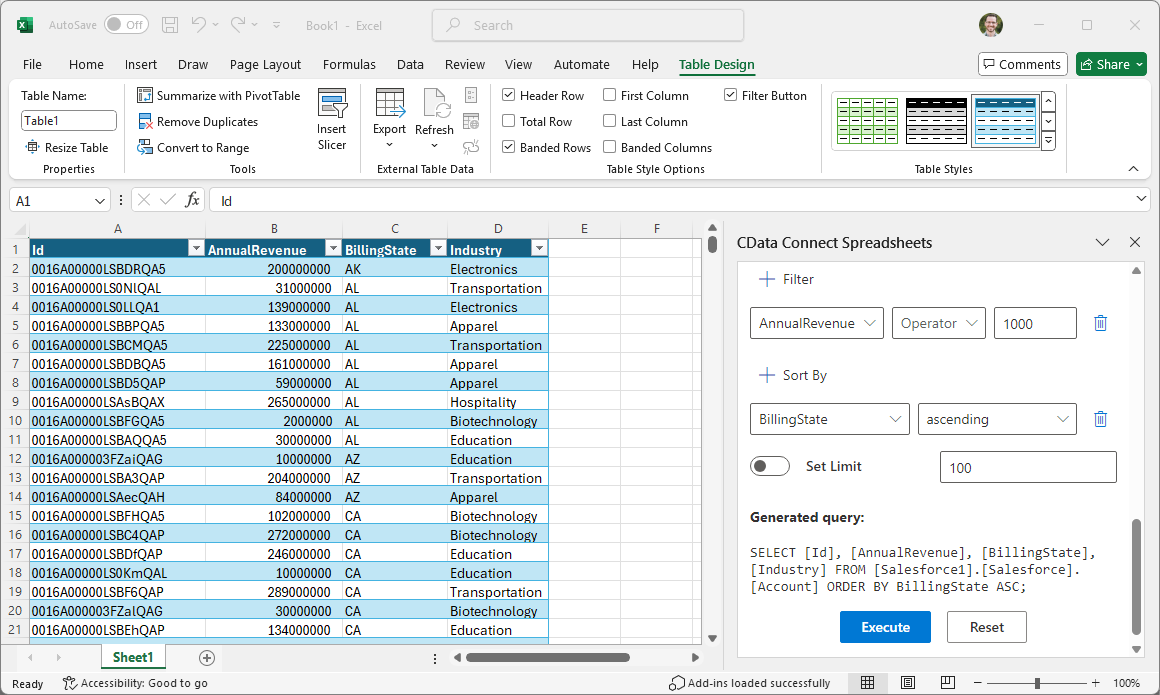
Task: Expand the ascending sort order dropdown
Action: point(996,419)
